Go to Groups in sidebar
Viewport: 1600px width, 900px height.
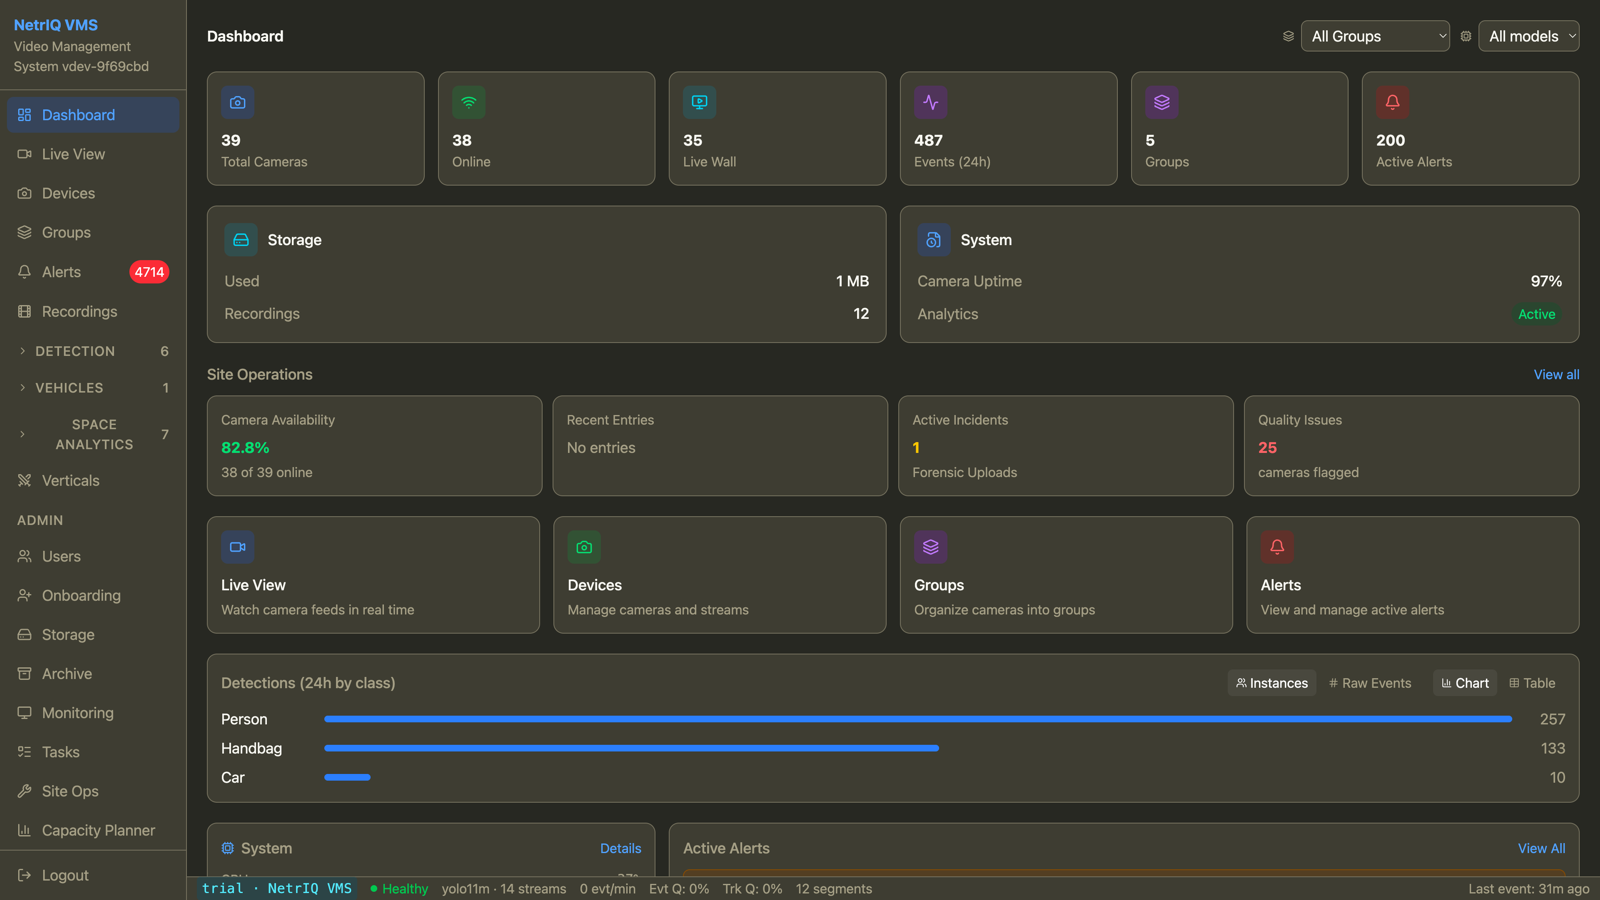tap(93, 232)
